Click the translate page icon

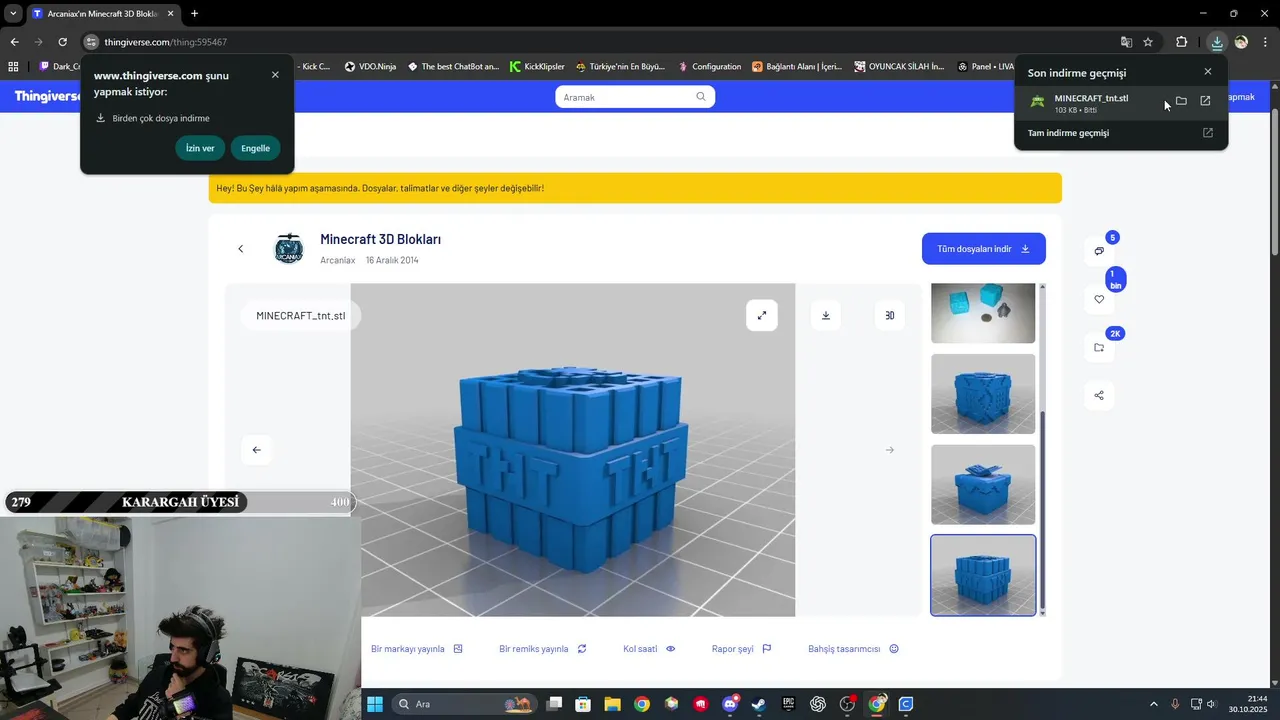(x=1127, y=42)
